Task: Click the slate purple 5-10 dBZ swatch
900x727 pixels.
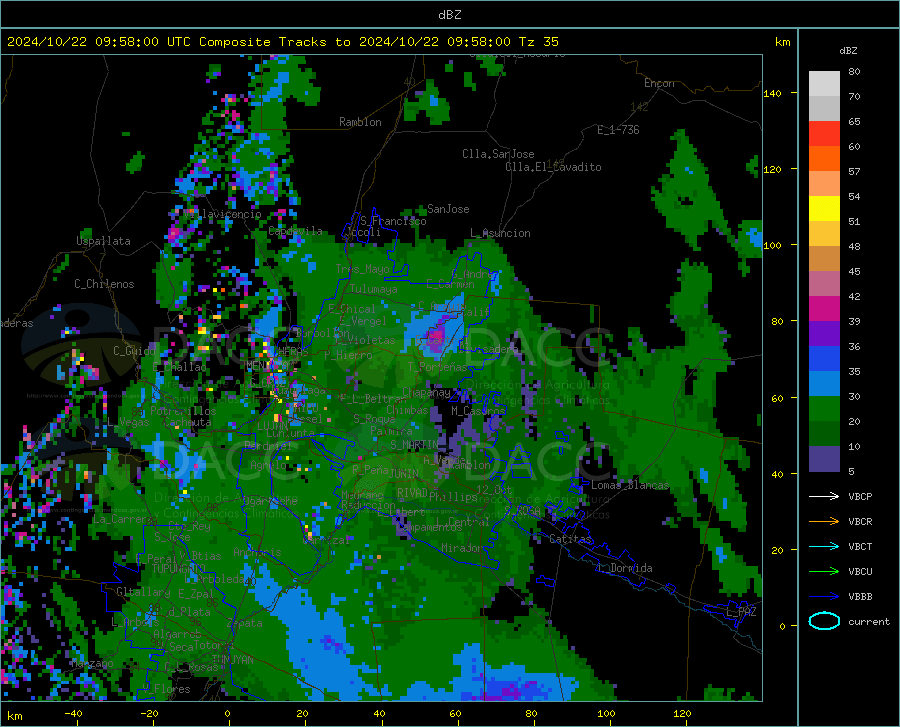Action: [x=824, y=459]
